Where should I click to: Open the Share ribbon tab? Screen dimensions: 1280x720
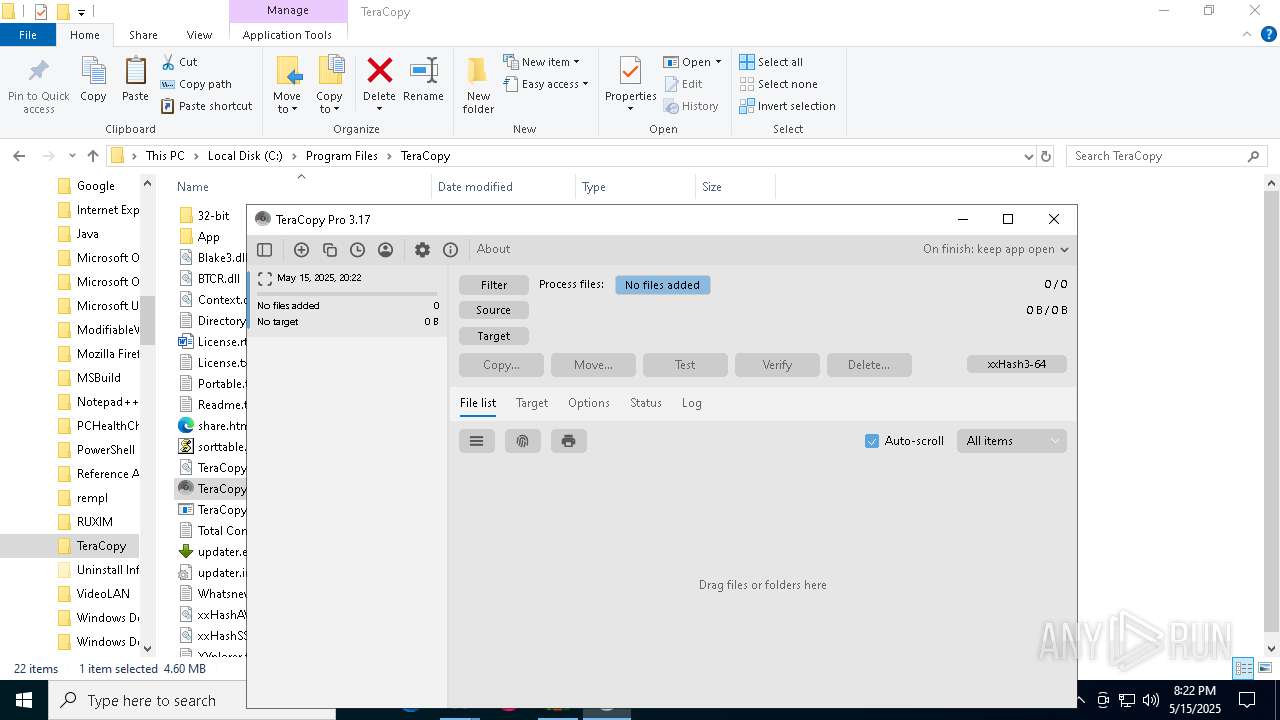(143, 34)
